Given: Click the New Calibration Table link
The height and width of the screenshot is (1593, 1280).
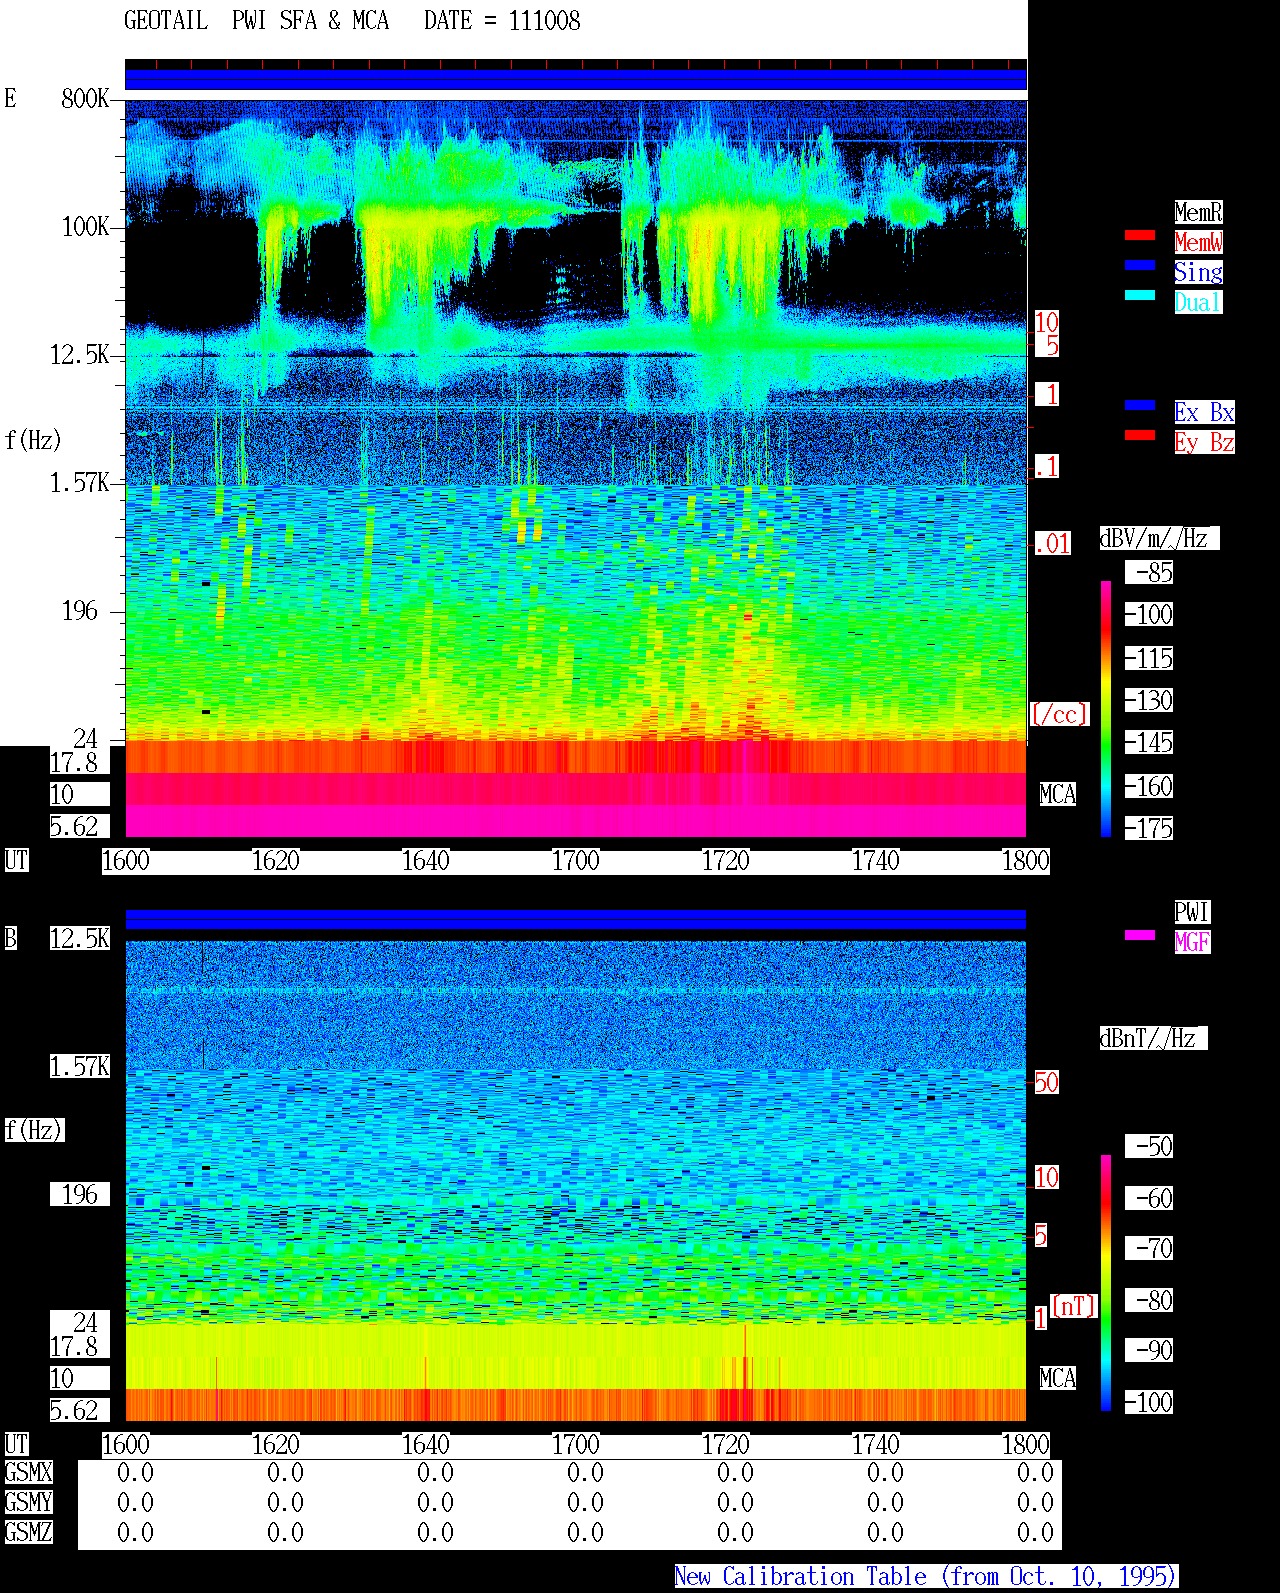Looking at the screenshot, I should tap(926, 1576).
